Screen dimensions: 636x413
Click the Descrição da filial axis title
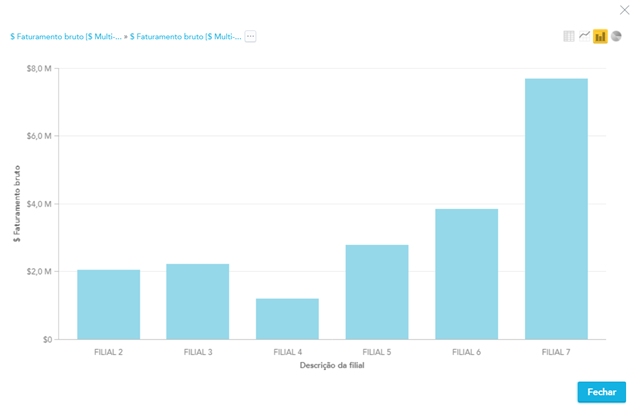pos(332,366)
